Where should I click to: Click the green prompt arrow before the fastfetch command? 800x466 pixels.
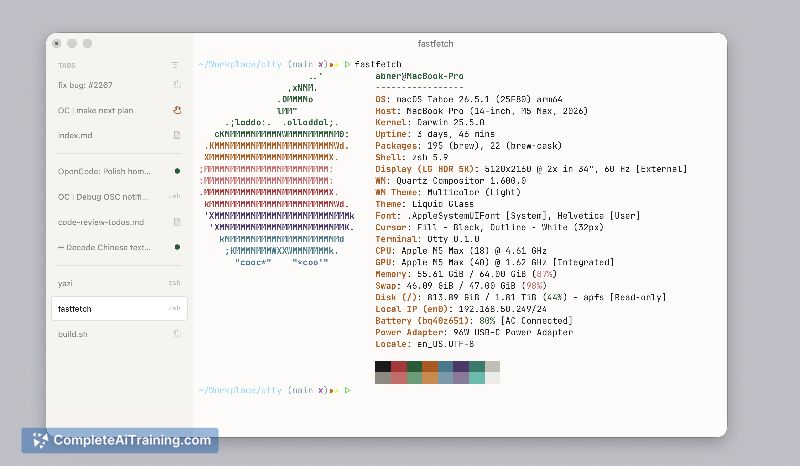click(x=347, y=64)
